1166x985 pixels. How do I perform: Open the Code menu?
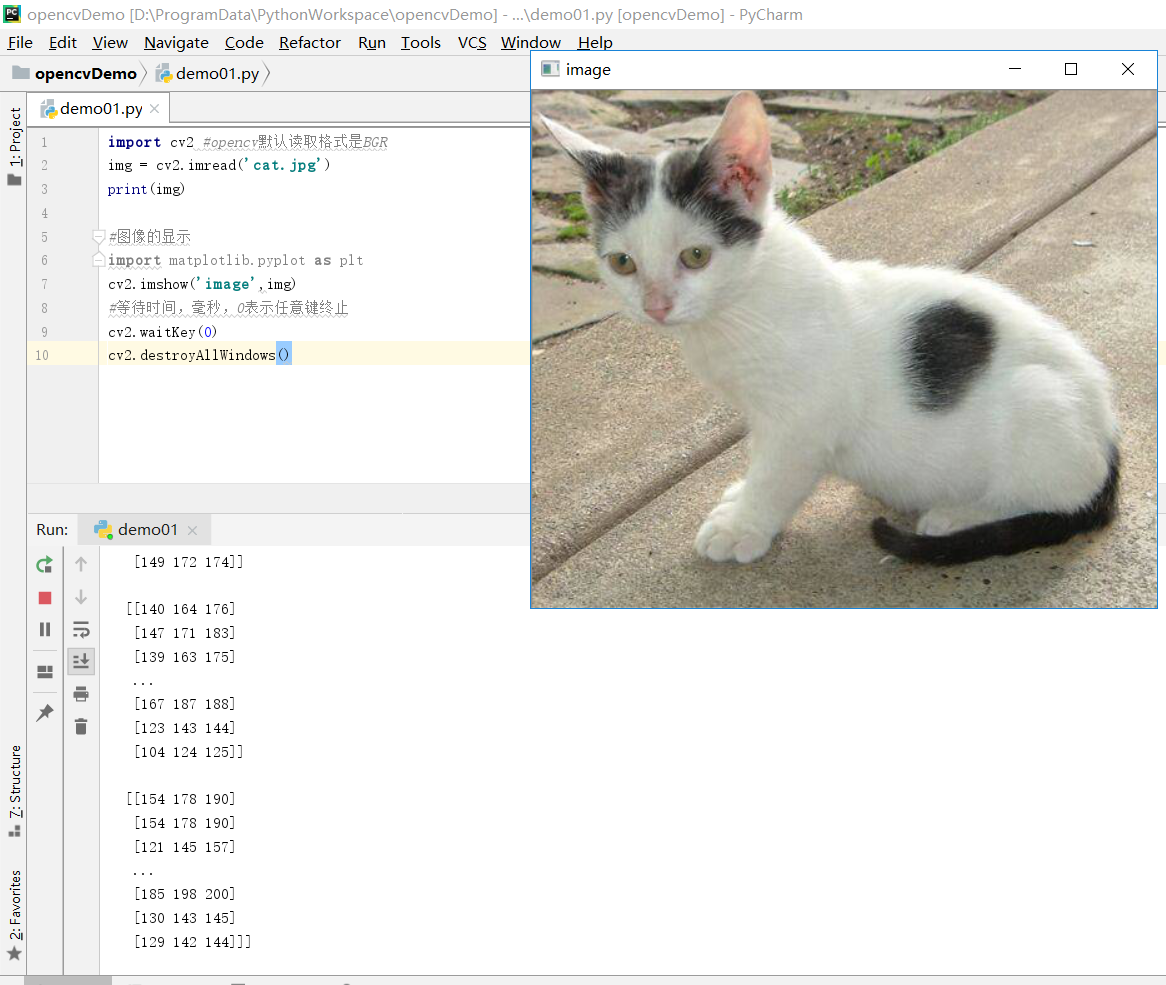pos(244,42)
